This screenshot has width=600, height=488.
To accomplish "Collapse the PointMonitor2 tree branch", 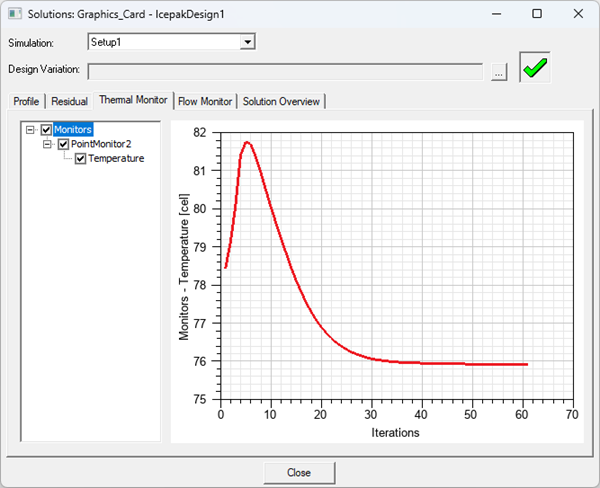I will tap(48, 144).
